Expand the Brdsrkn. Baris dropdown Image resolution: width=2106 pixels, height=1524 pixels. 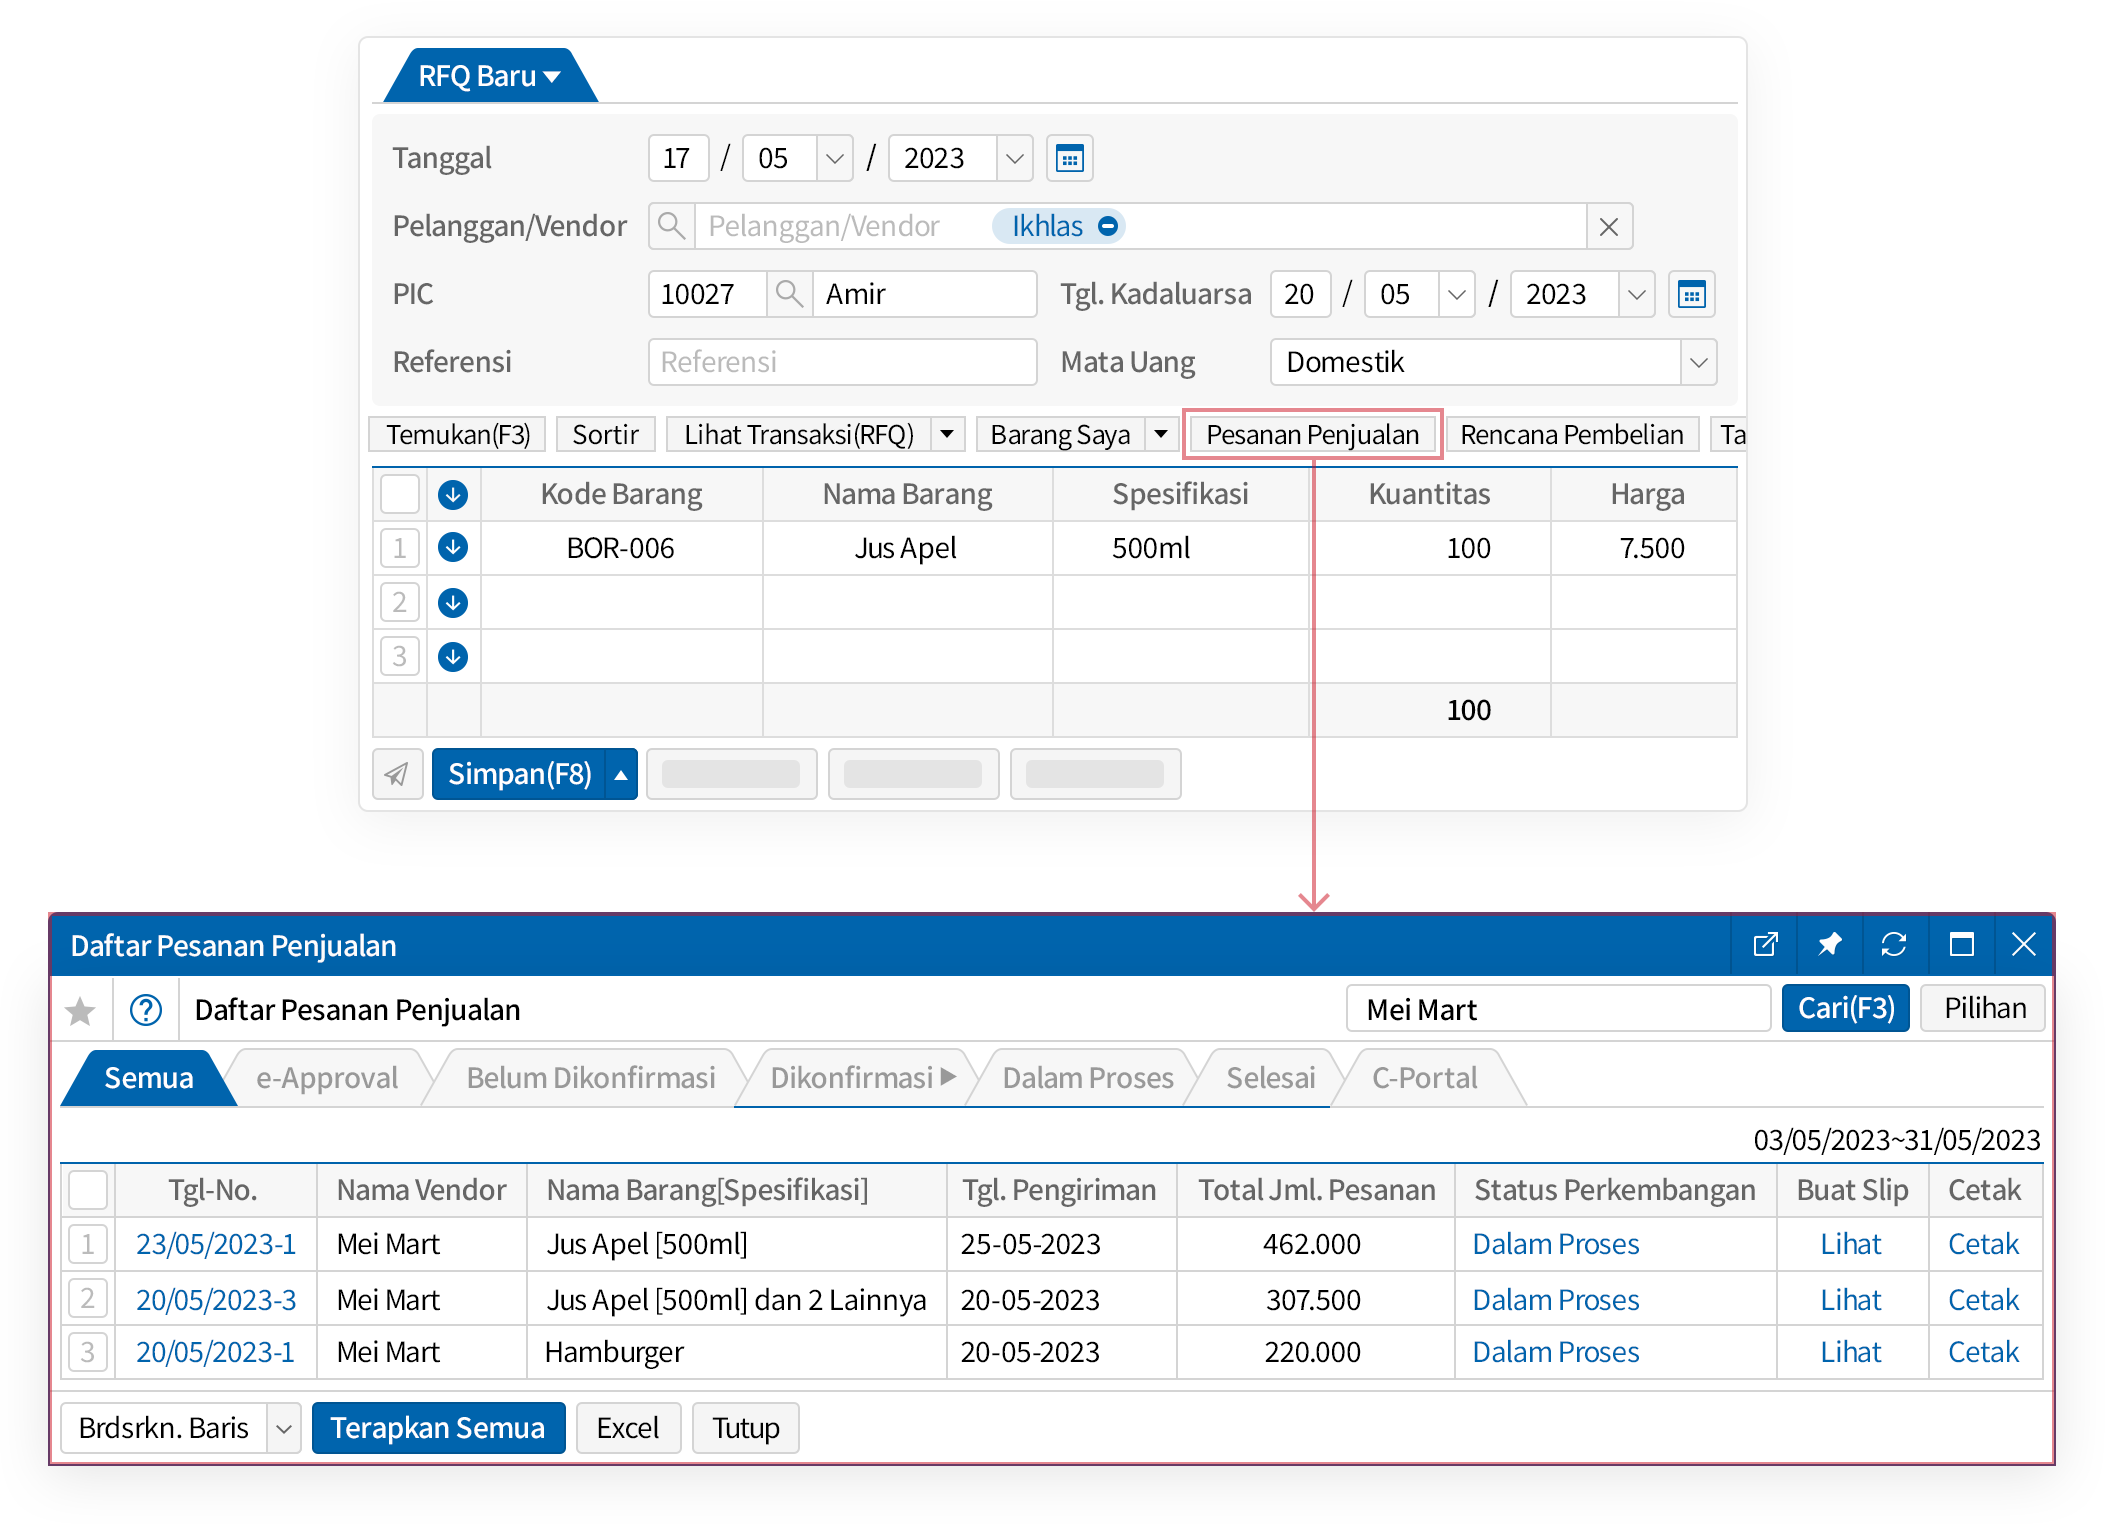point(284,1428)
